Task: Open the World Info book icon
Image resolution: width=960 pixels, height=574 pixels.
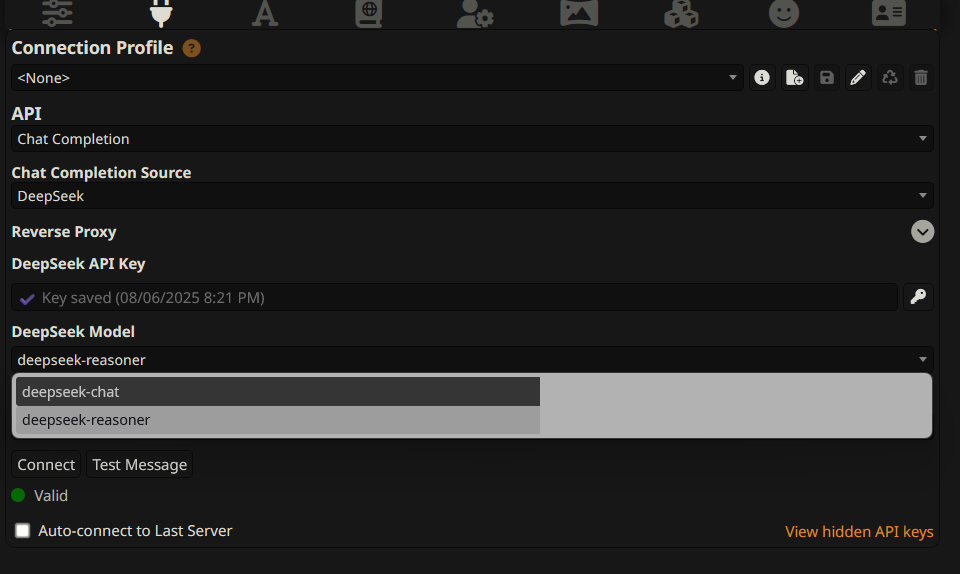Action: pos(369,13)
